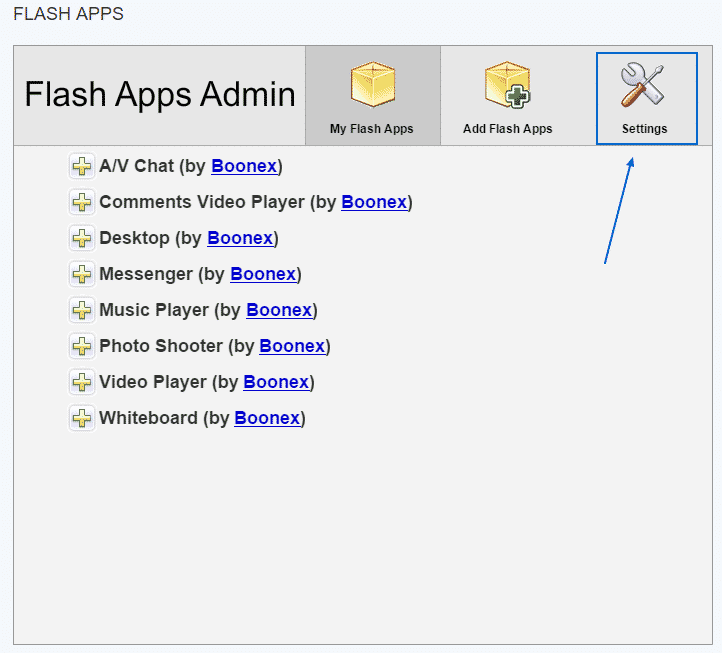Click the 'FLASH APPS' page heading

[x=69, y=14]
